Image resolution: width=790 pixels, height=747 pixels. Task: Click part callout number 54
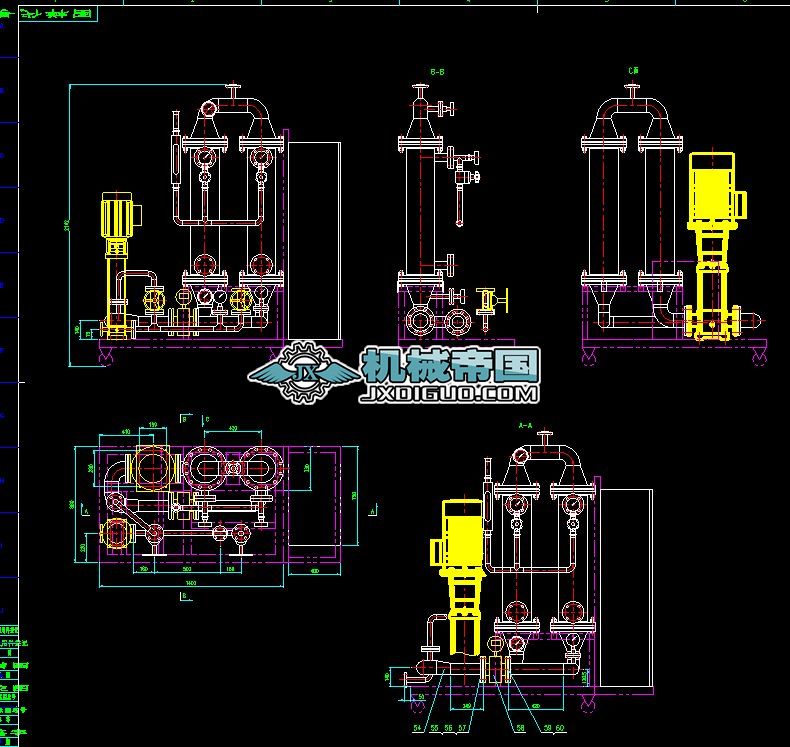coord(417,728)
